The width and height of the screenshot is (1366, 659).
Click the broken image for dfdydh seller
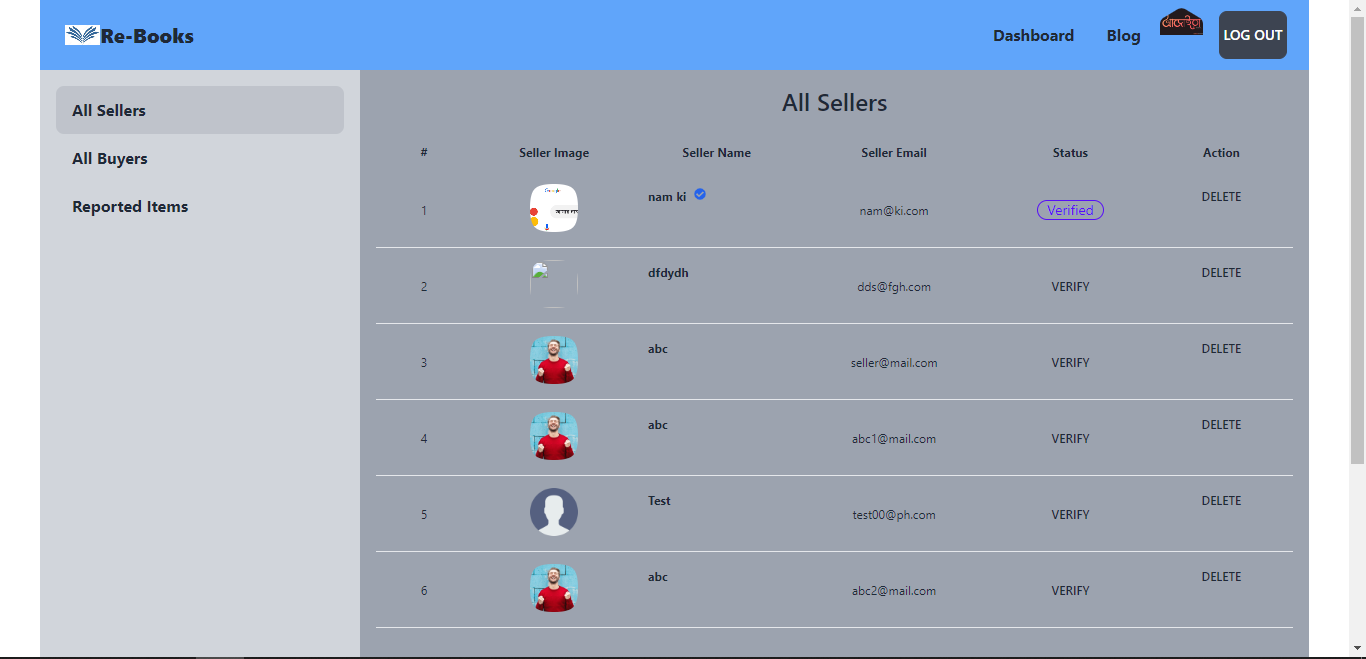coord(554,284)
